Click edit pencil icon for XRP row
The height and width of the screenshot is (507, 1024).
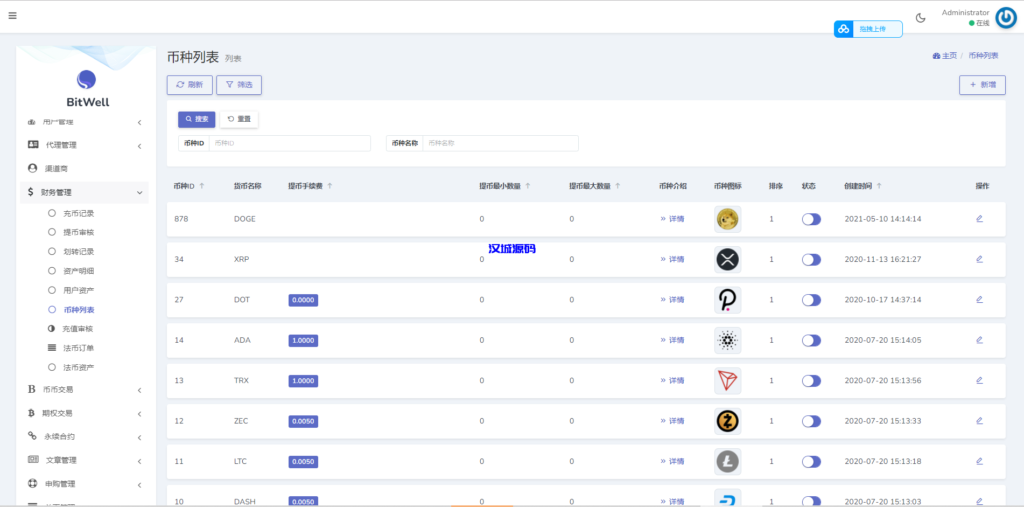pos(979,259)
